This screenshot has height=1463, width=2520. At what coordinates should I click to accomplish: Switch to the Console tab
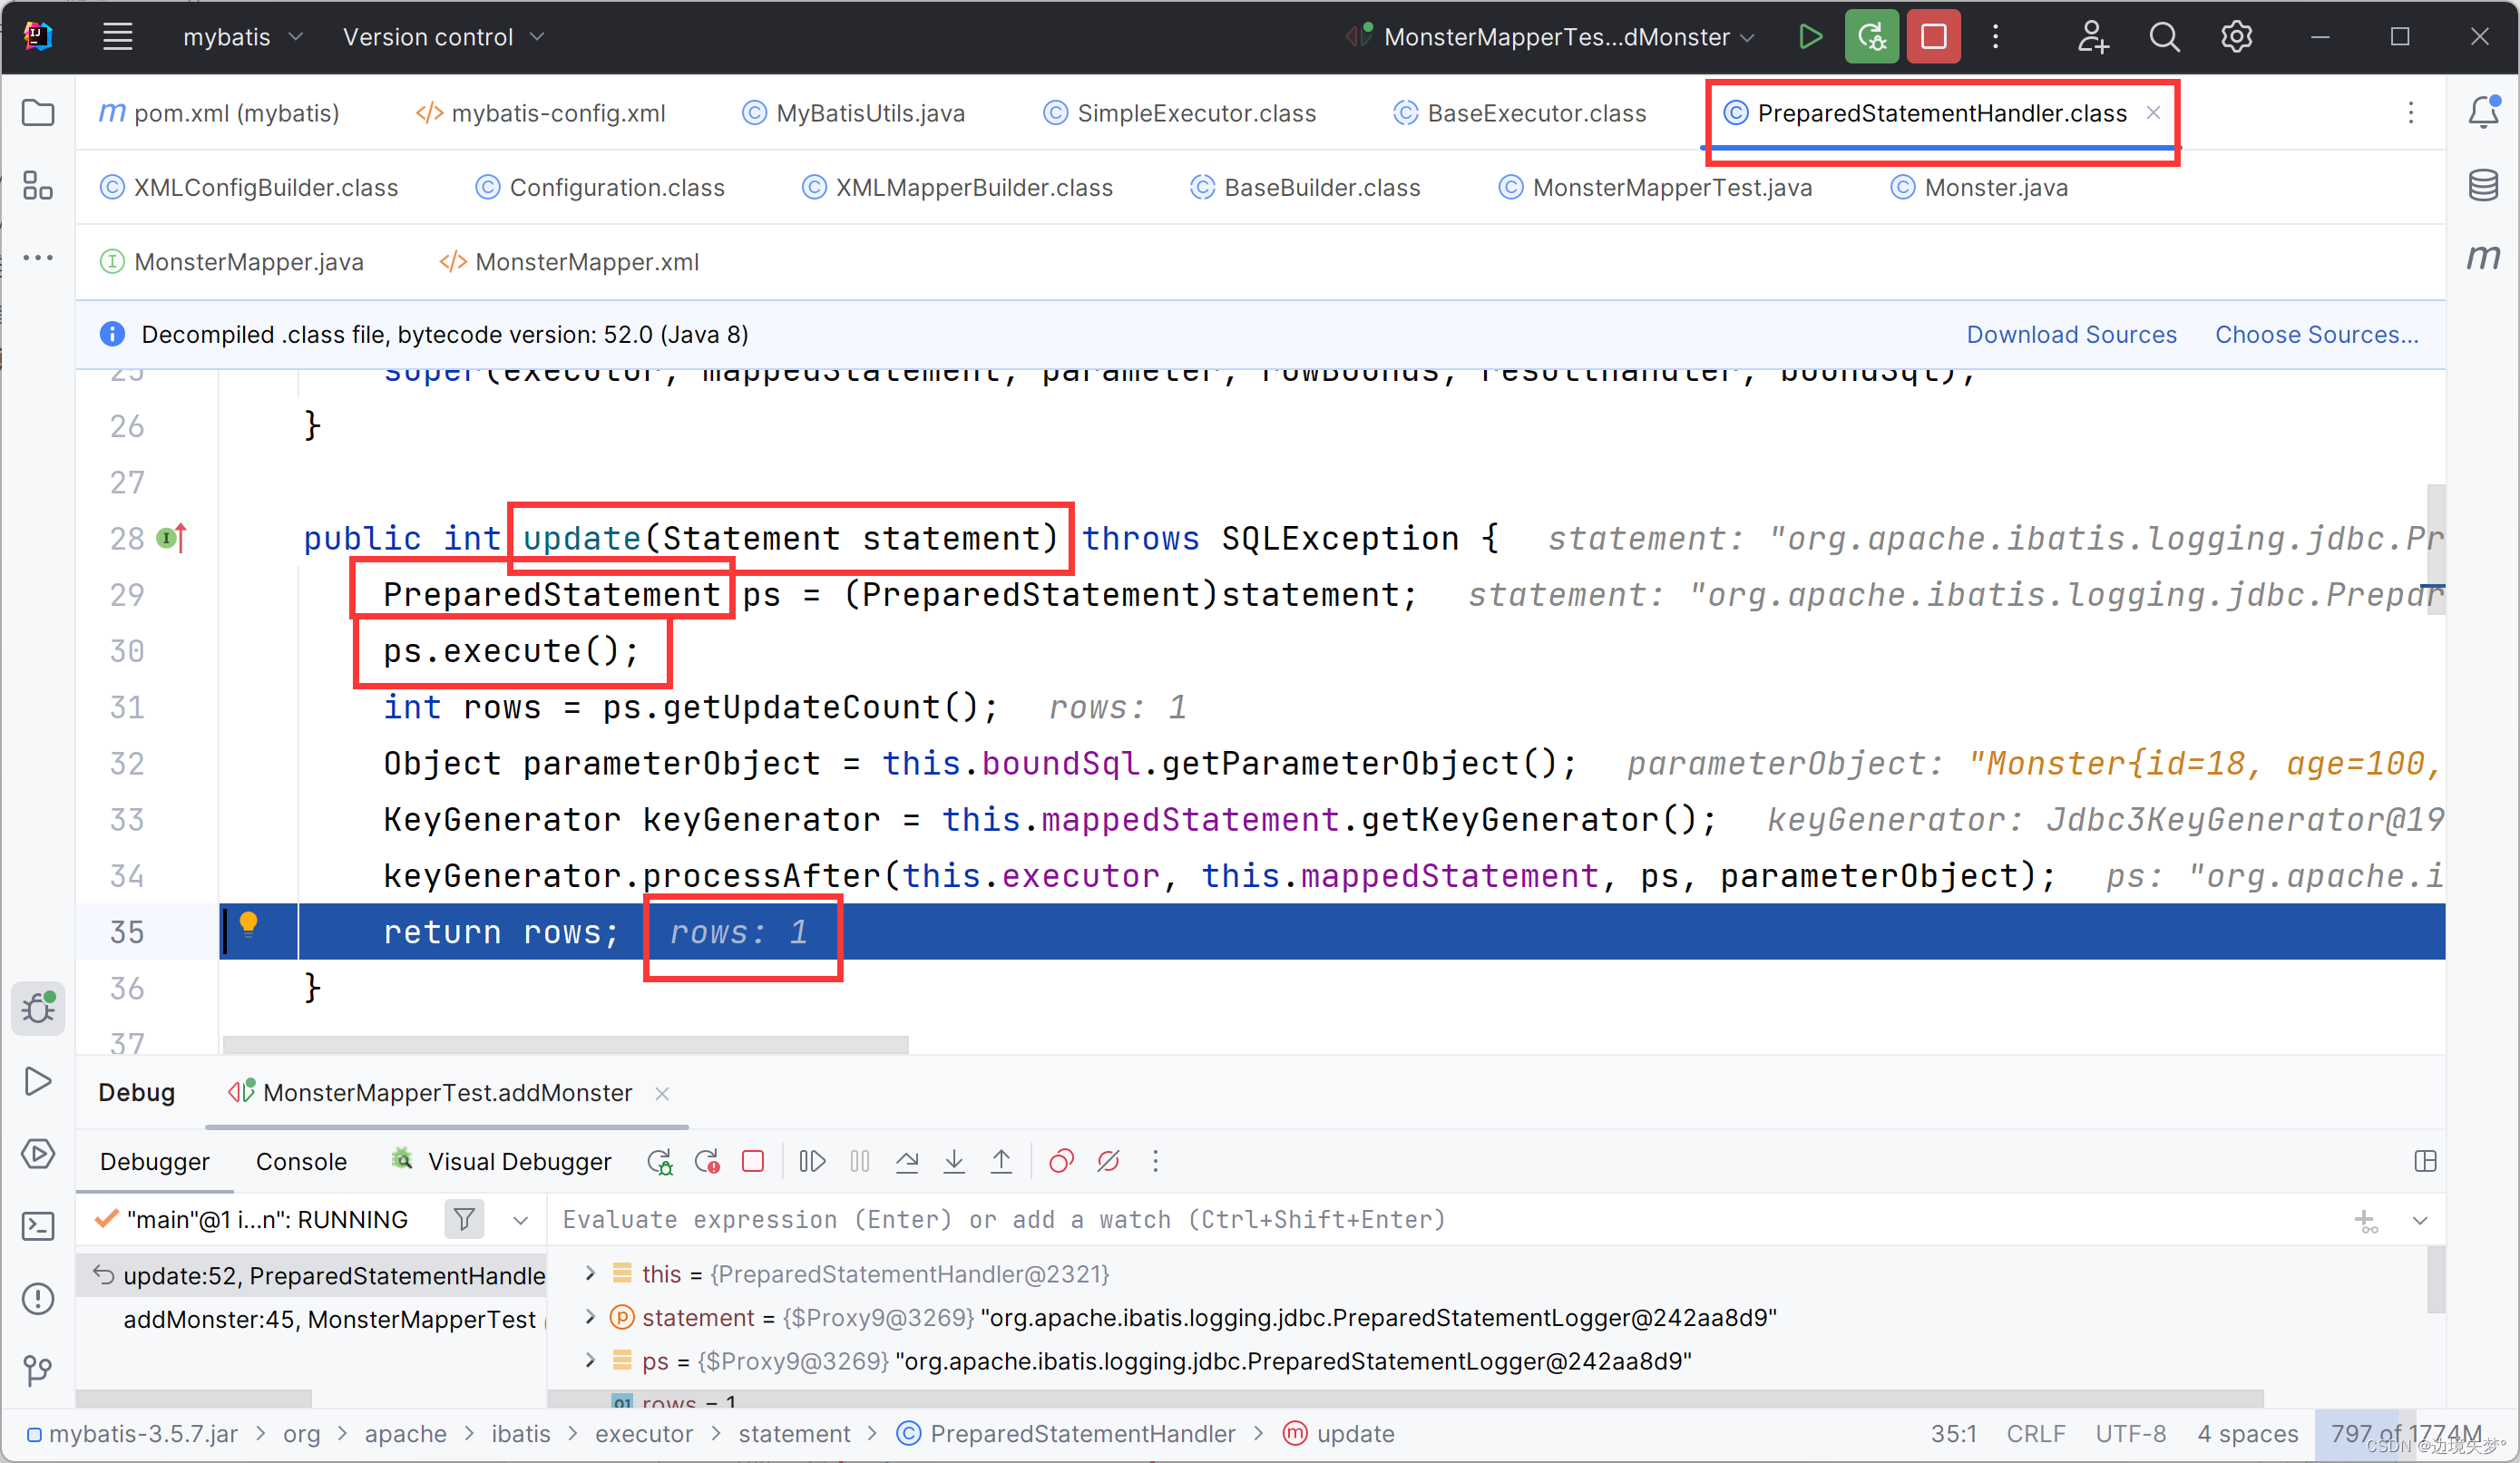[x=301, y=1161]
